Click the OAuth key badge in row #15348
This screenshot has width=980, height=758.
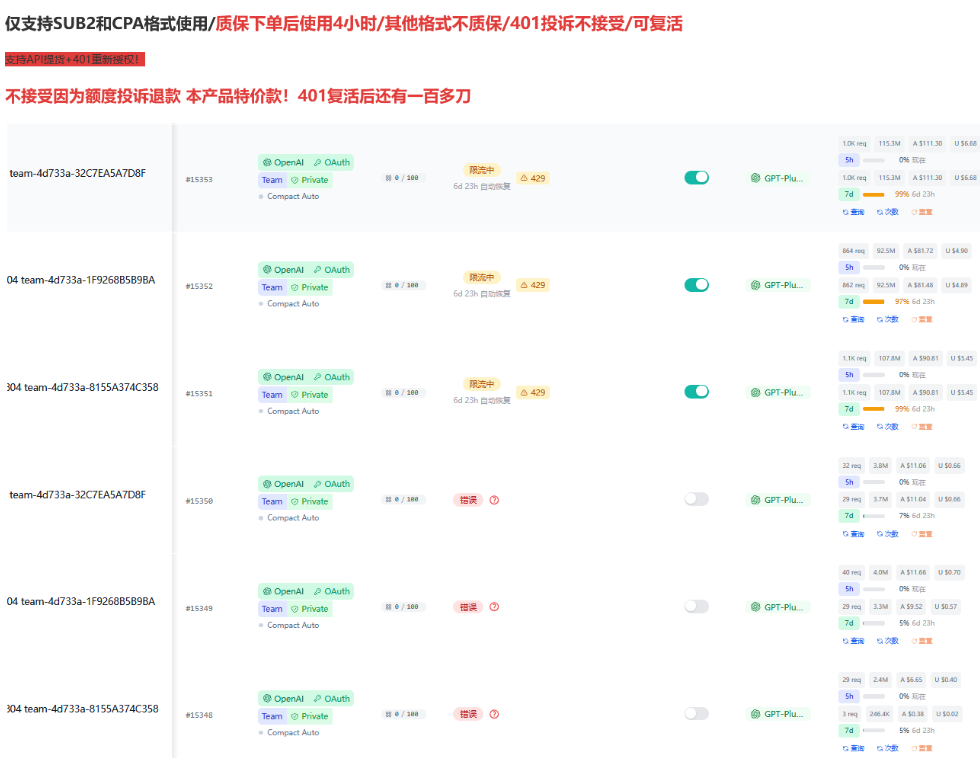(332, 699)
